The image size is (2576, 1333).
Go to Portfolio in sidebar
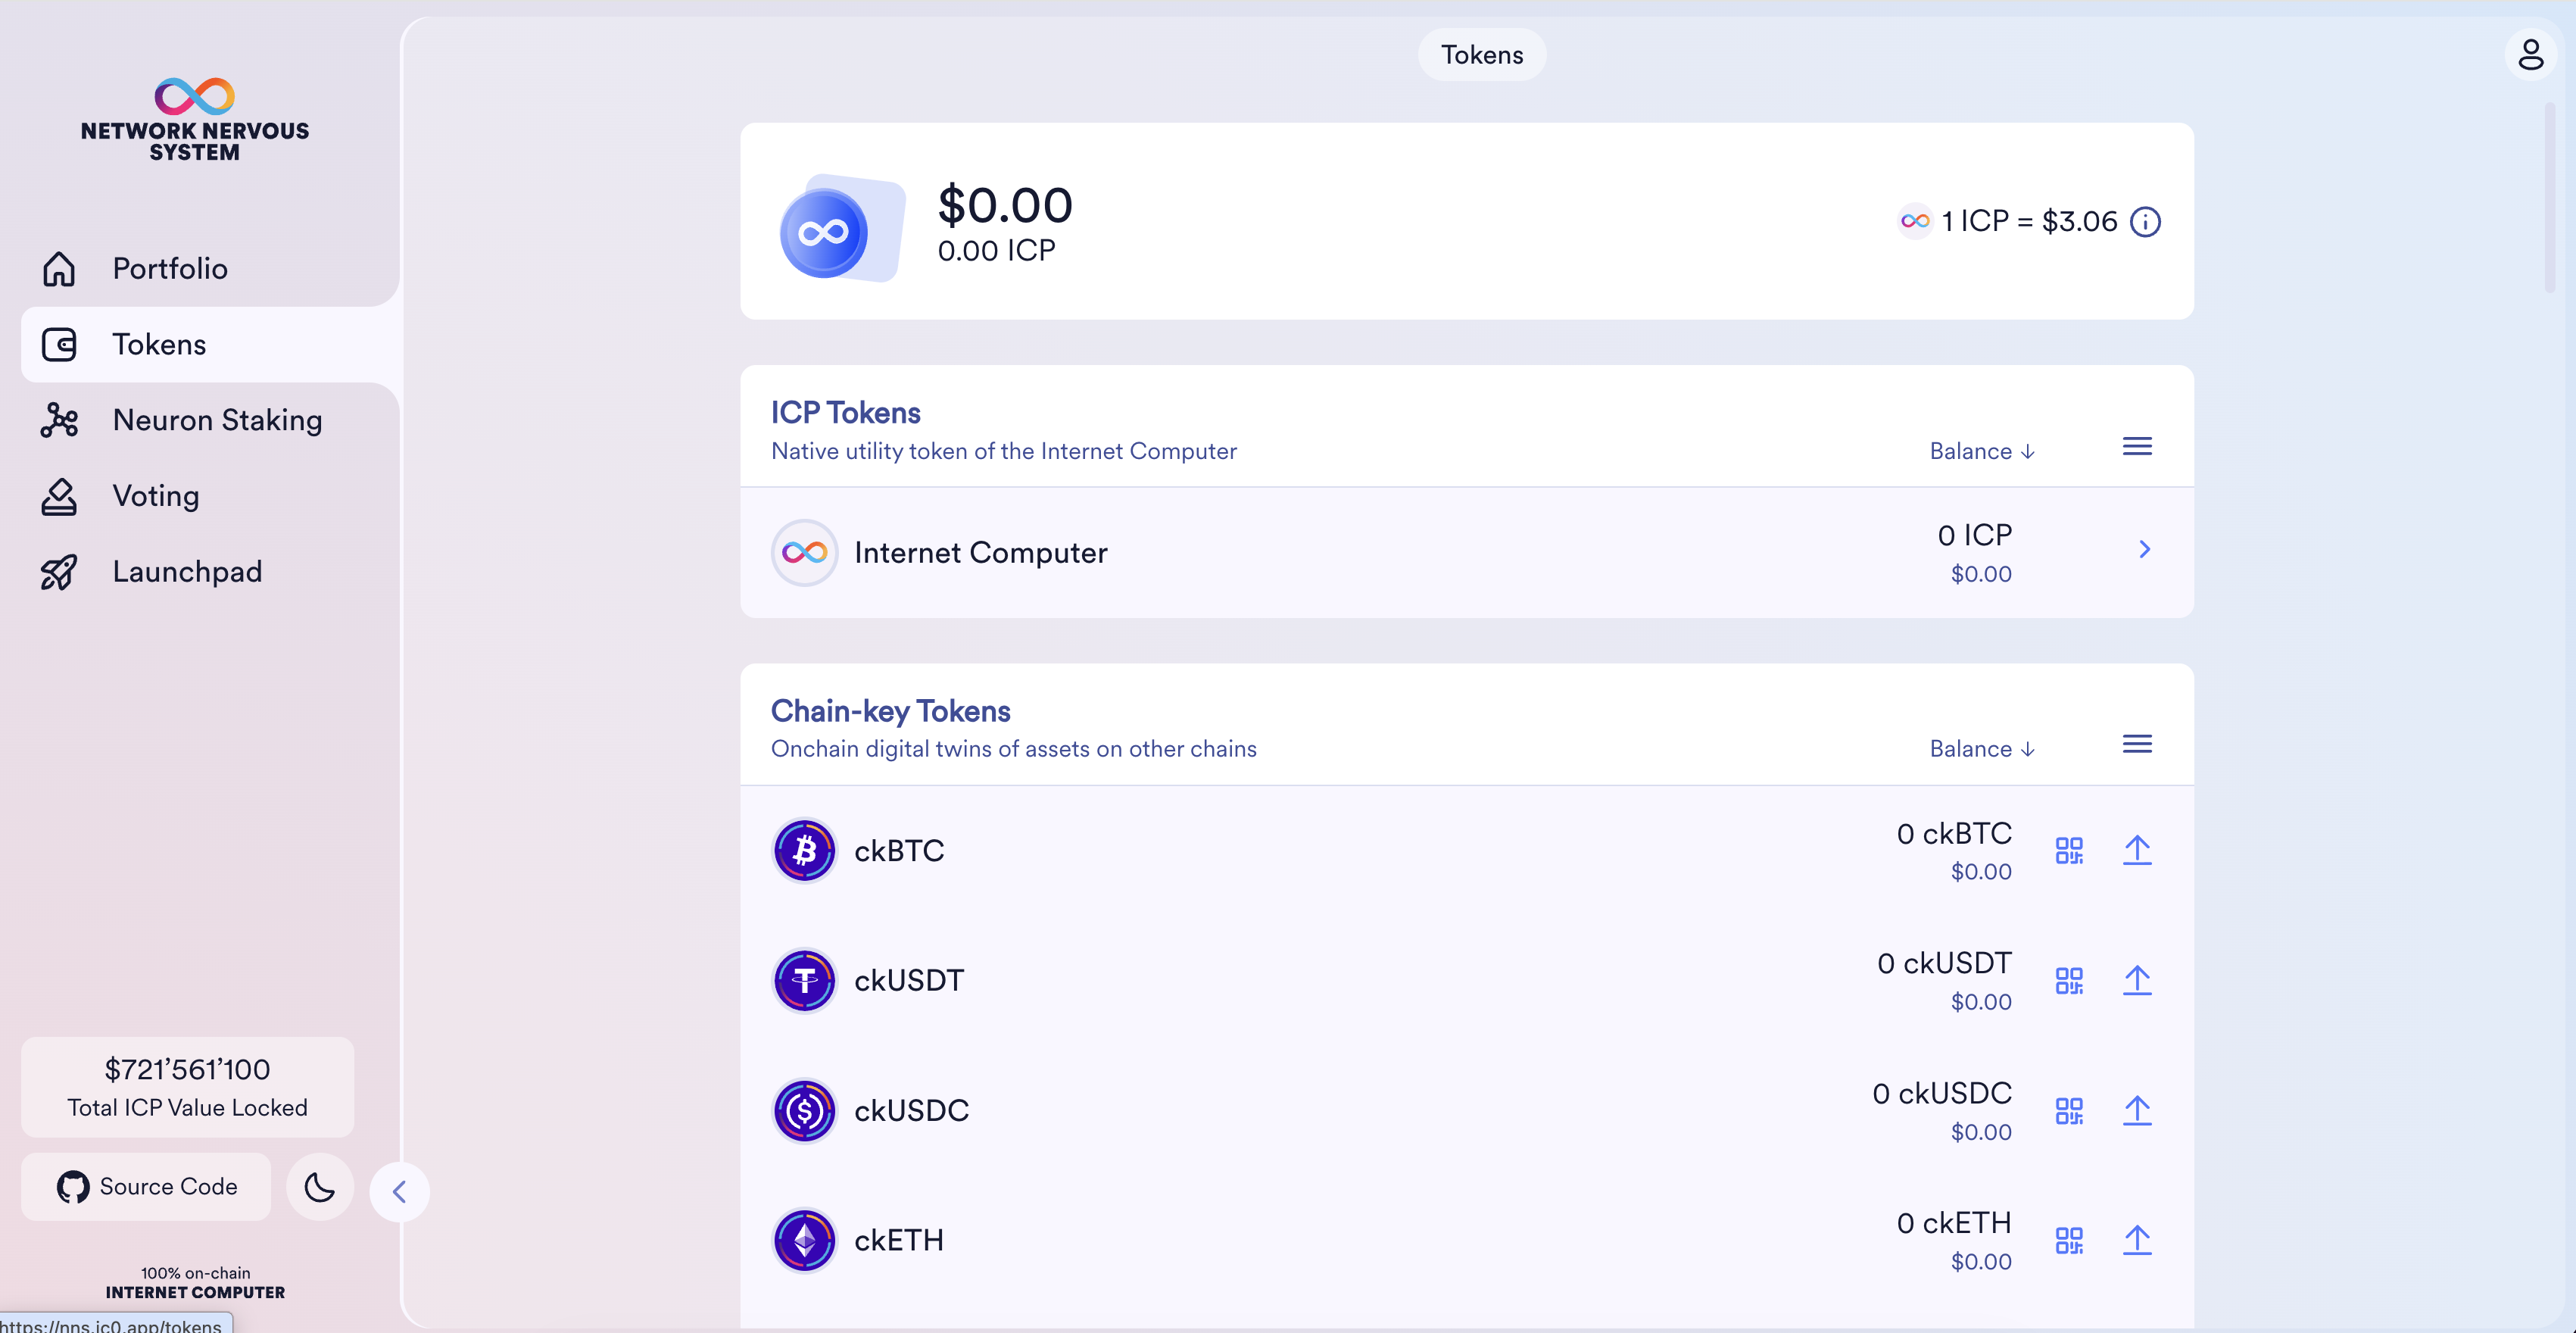point(170,269)
